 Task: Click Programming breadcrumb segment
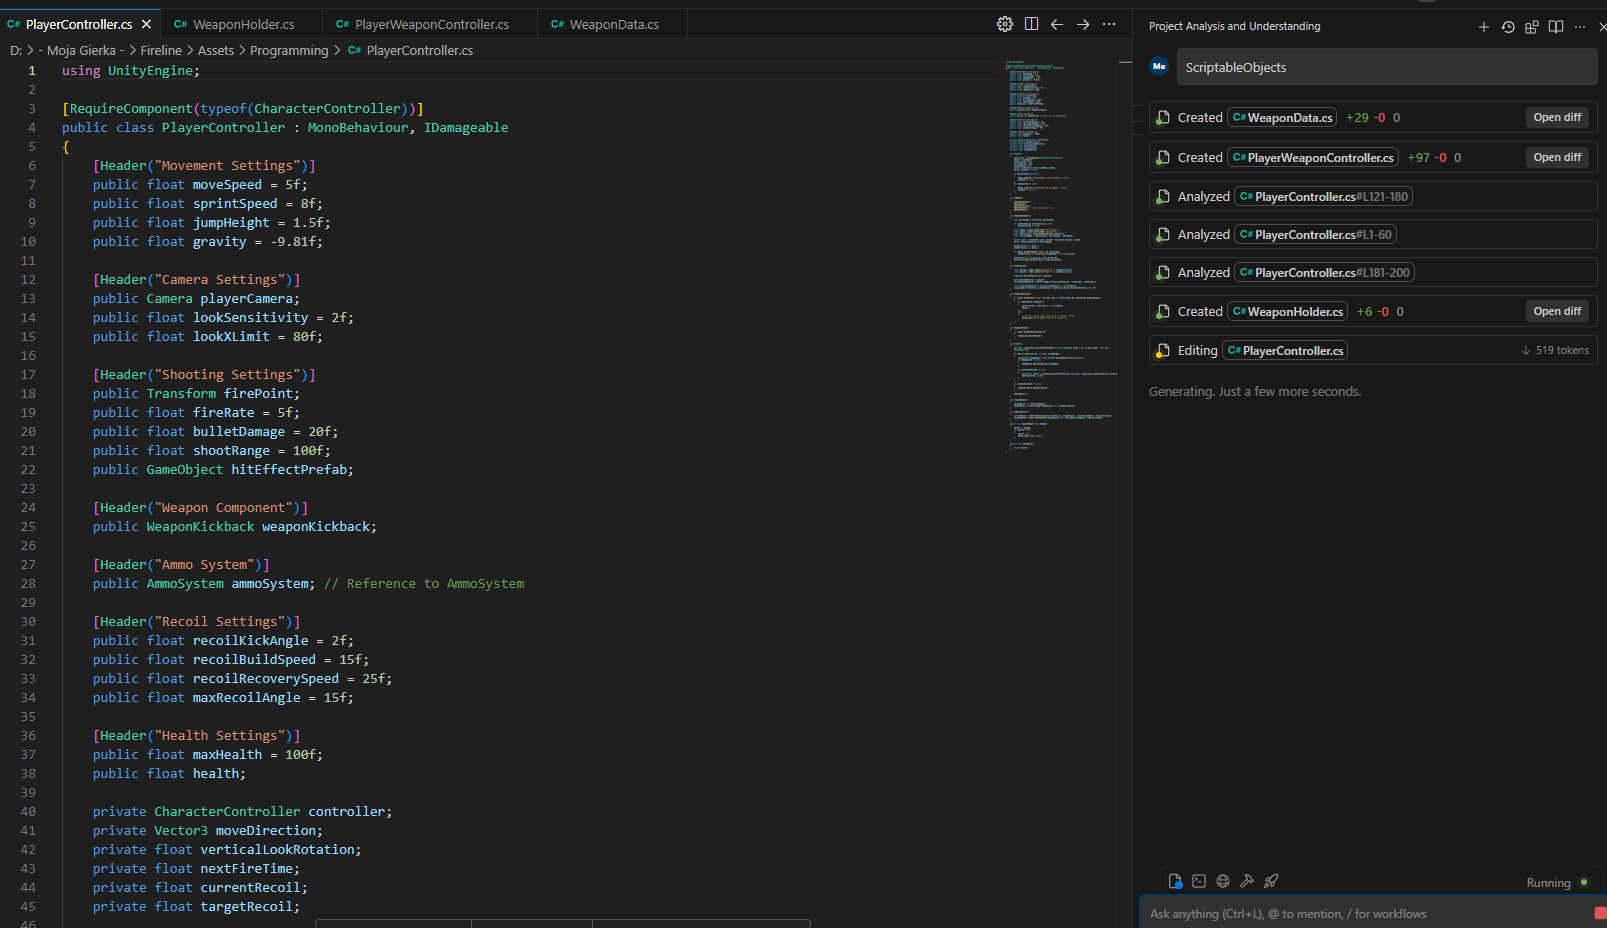289,50
